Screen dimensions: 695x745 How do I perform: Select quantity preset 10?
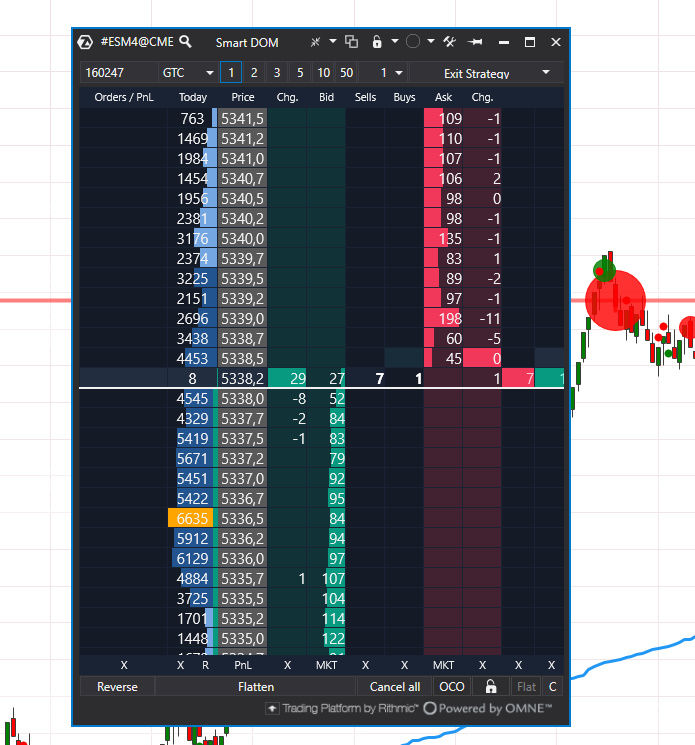[324, 73]
